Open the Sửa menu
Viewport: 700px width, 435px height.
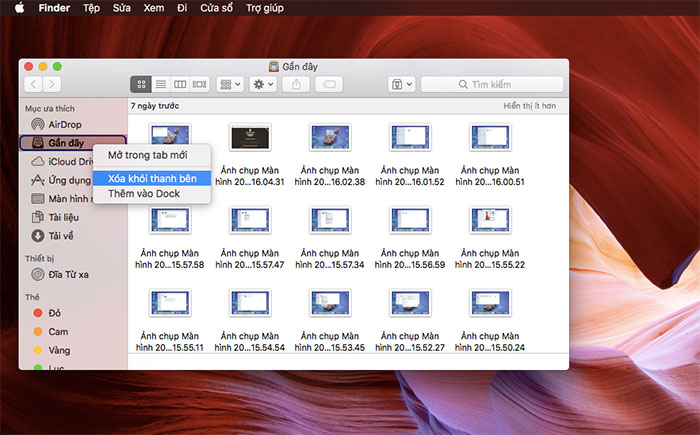121,8
